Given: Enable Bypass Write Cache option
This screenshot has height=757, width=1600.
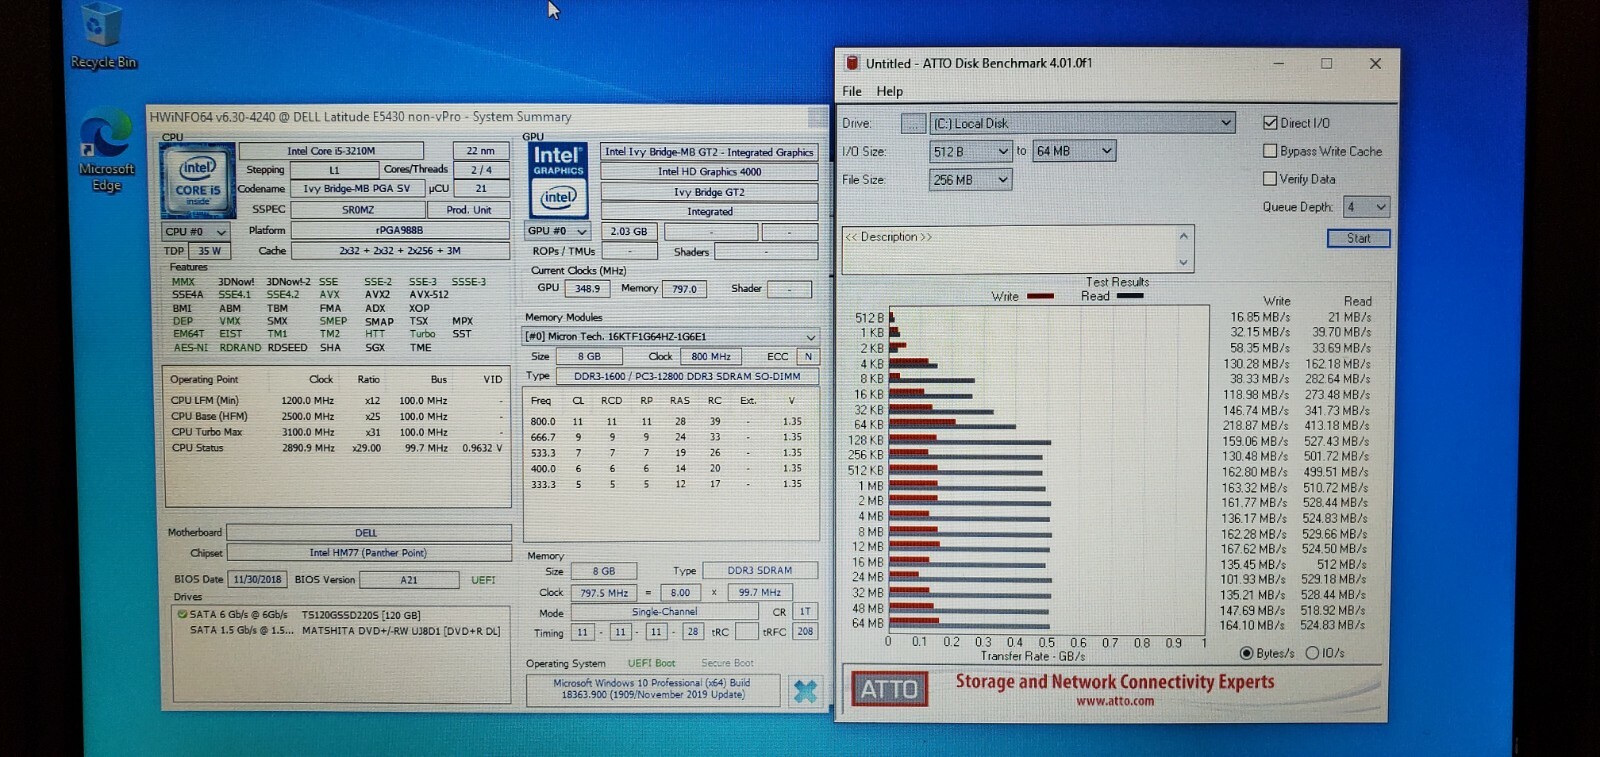Looking at the screenshot, I should click(1270, 151).
